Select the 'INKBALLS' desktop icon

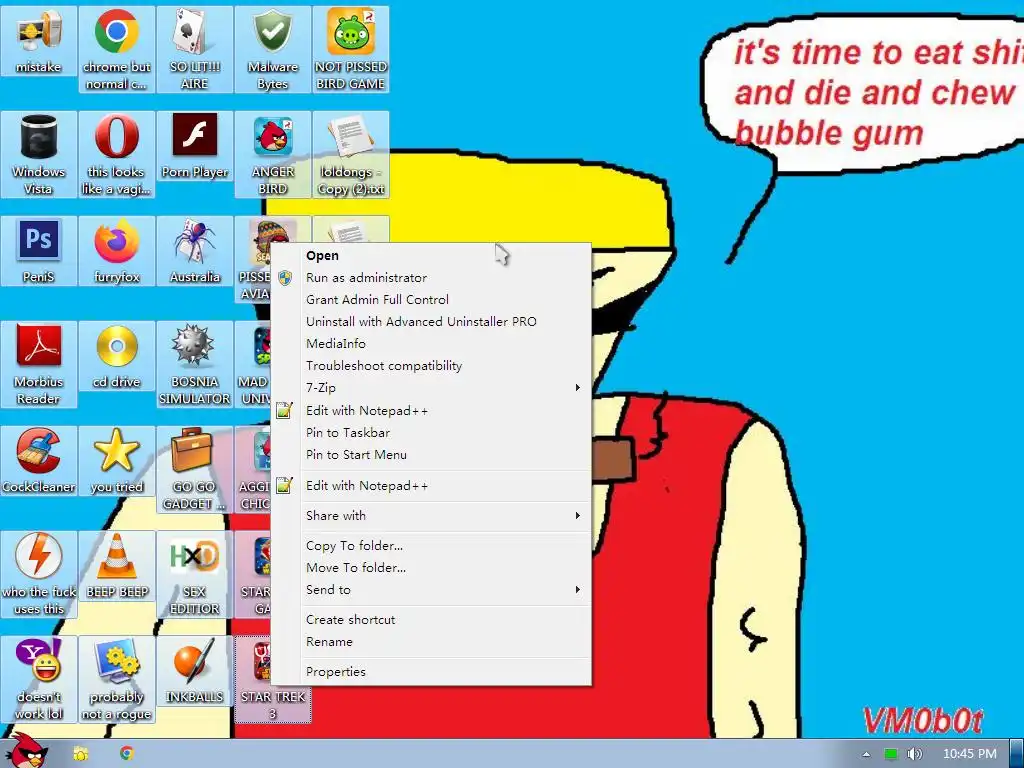[x=195, y=671]
